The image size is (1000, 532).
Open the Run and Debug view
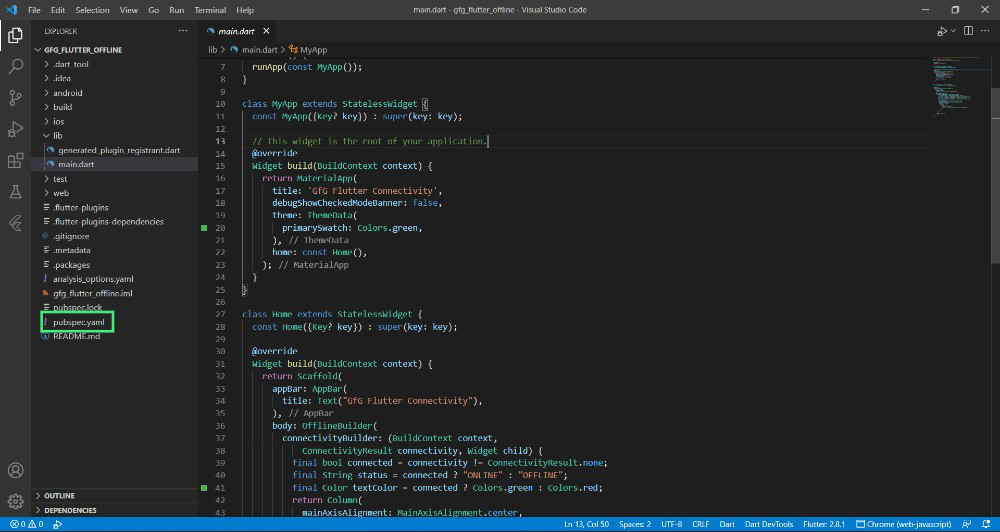(15, 129)
